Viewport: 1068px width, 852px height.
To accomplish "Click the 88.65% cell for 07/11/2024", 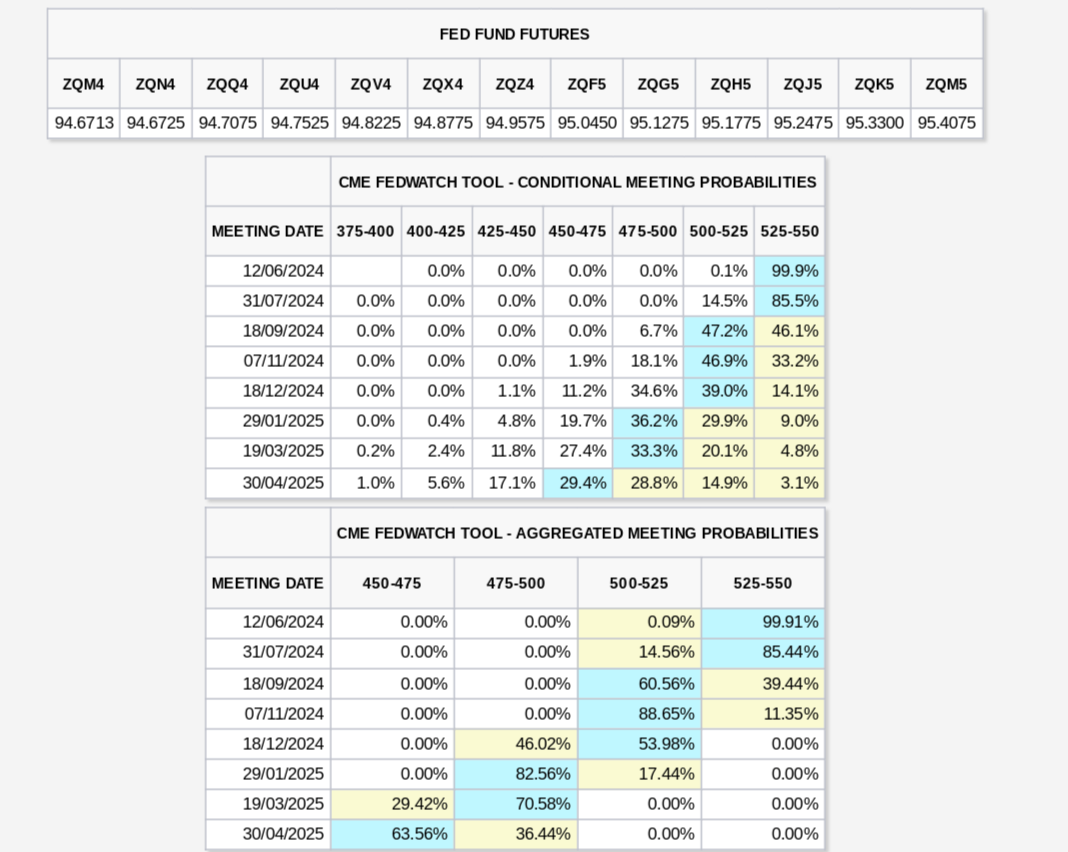I will [x=639, y=714].
